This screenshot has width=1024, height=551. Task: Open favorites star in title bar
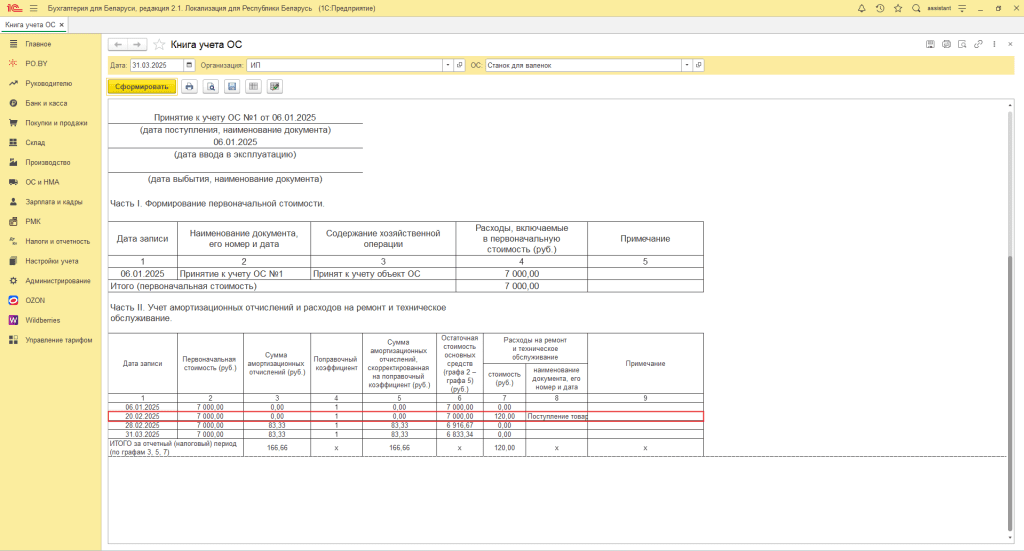[898, 8]
